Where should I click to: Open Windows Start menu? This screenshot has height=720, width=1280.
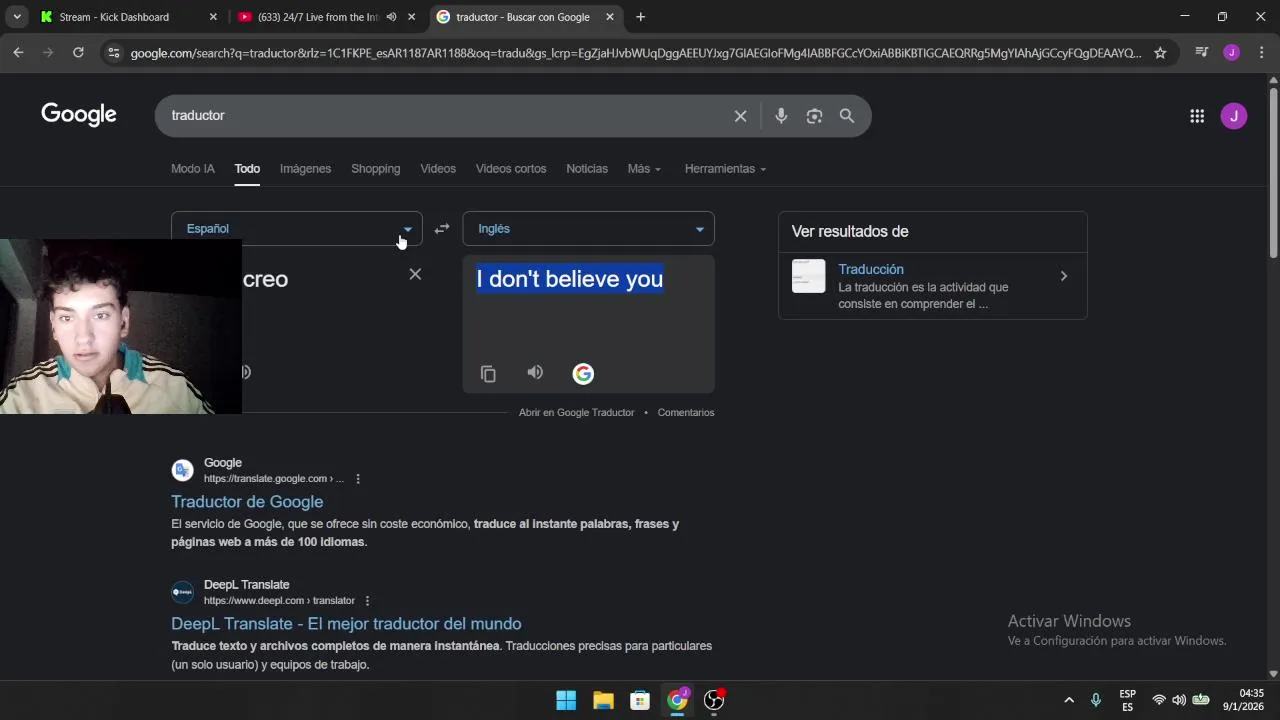click(x=566, y=700)
